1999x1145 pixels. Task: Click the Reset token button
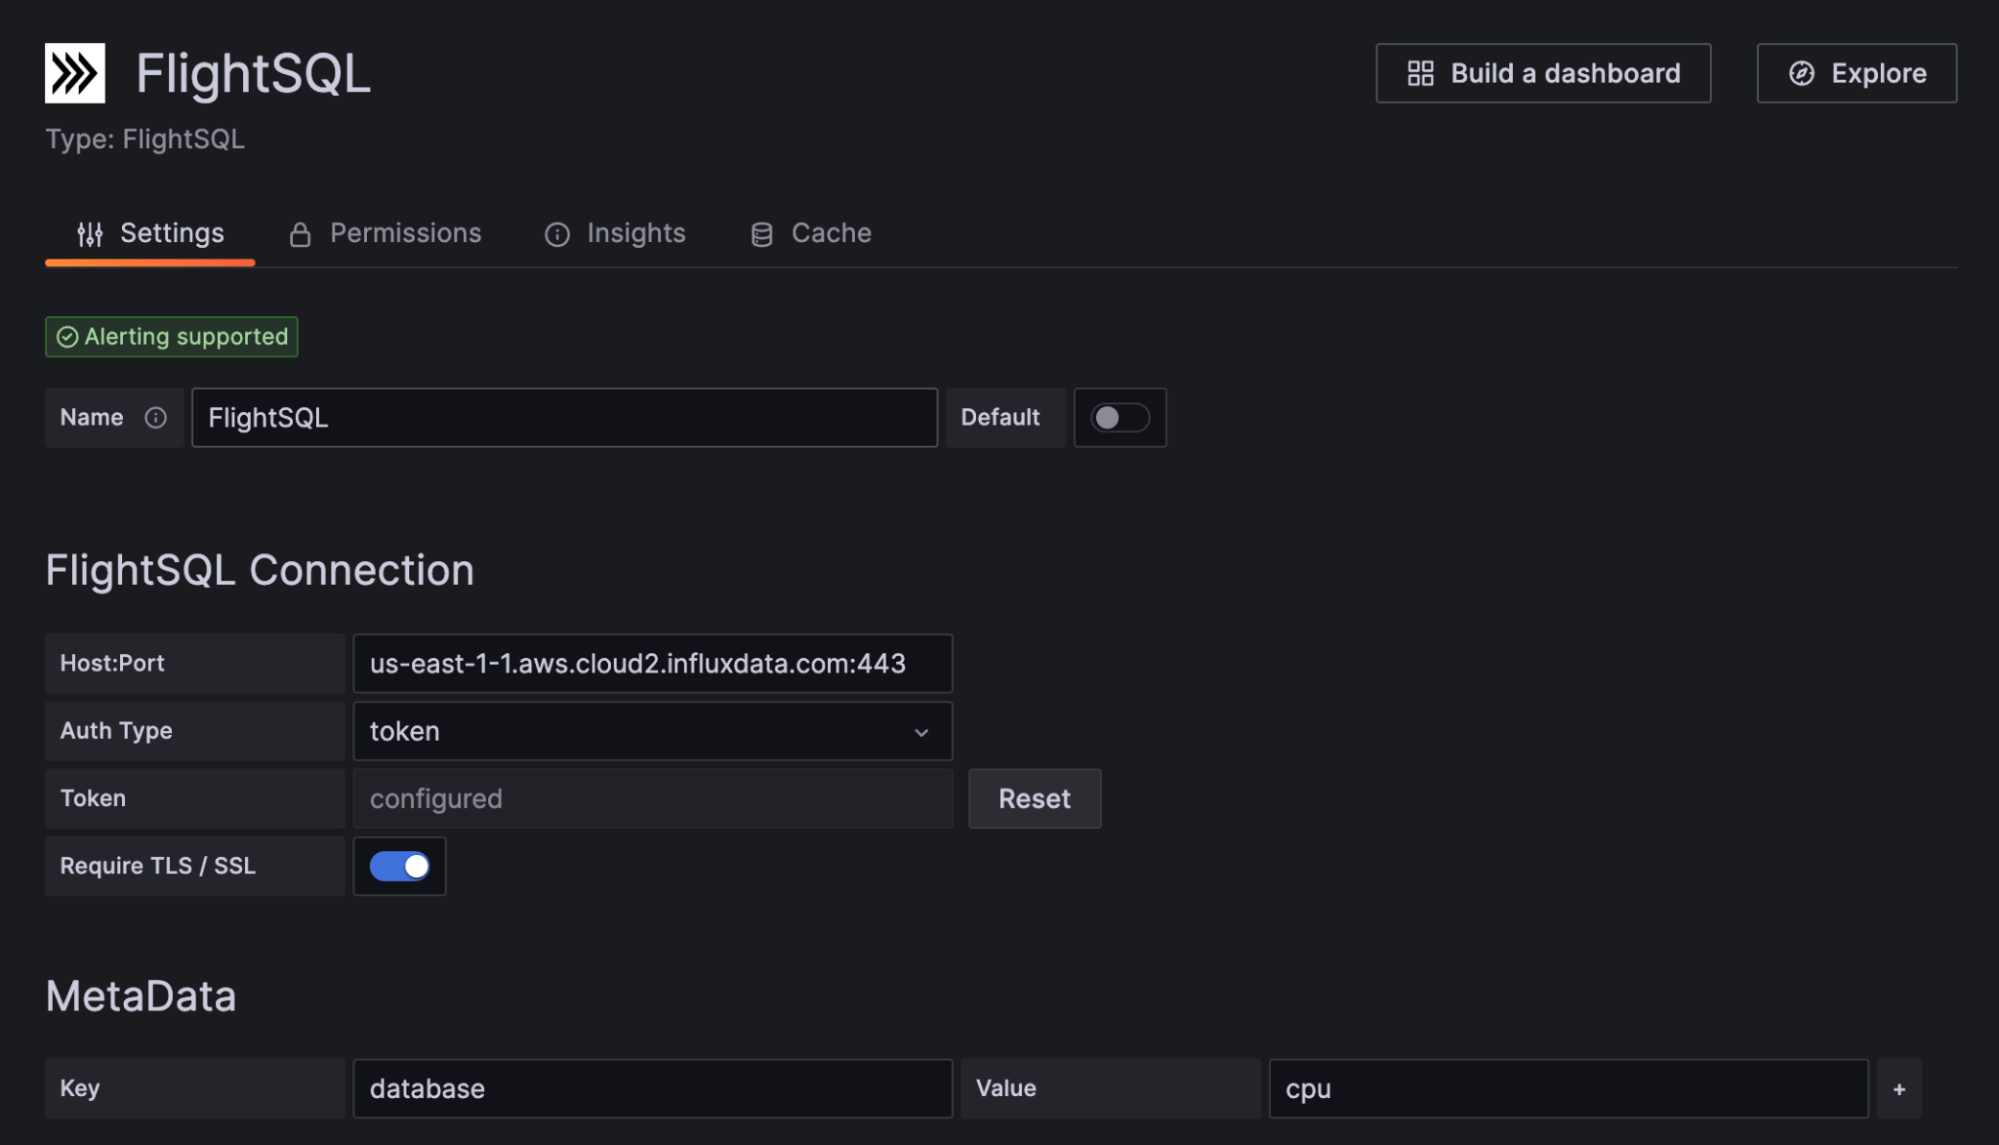click(1034, 798)
